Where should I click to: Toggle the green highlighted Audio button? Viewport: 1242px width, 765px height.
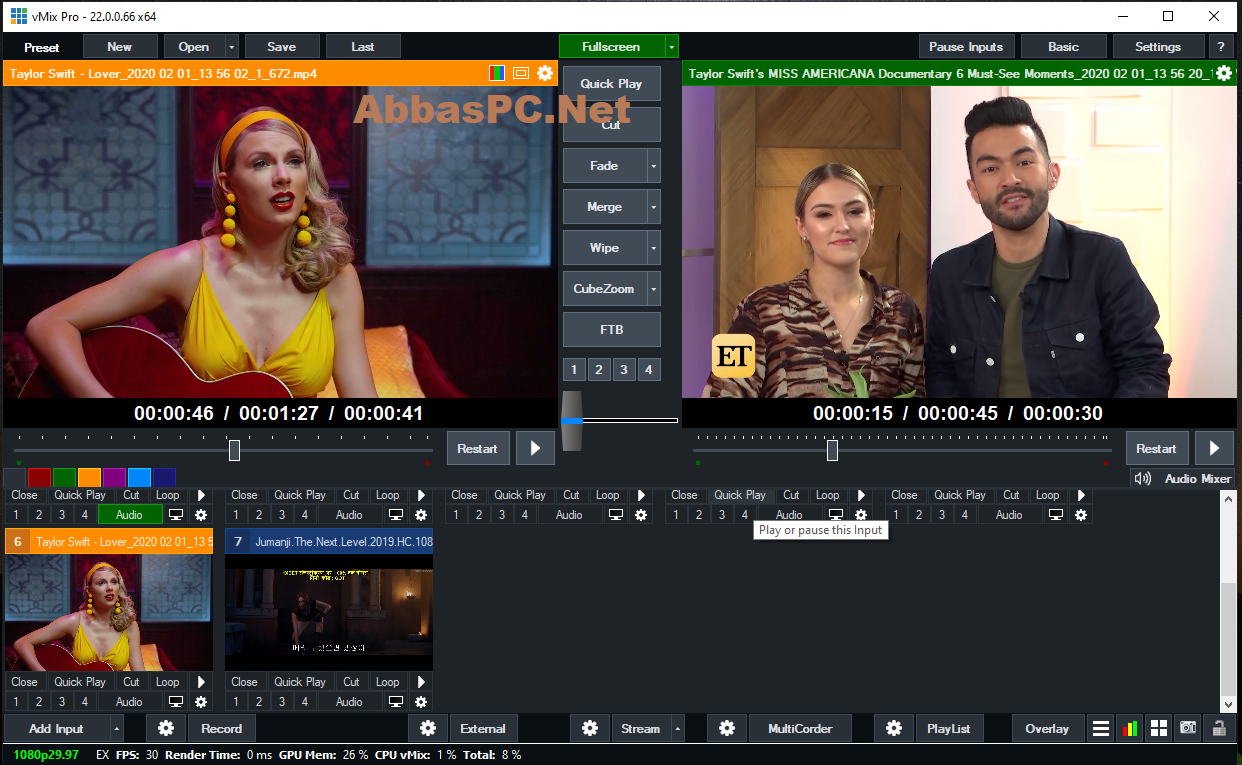pyautogui.click(x=129, y=514)
